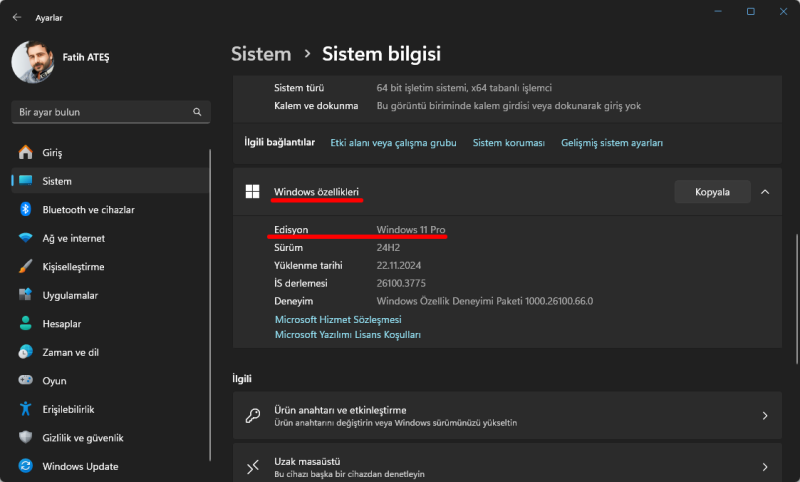
Task: Click the Kopyala button
Action: 712,192
